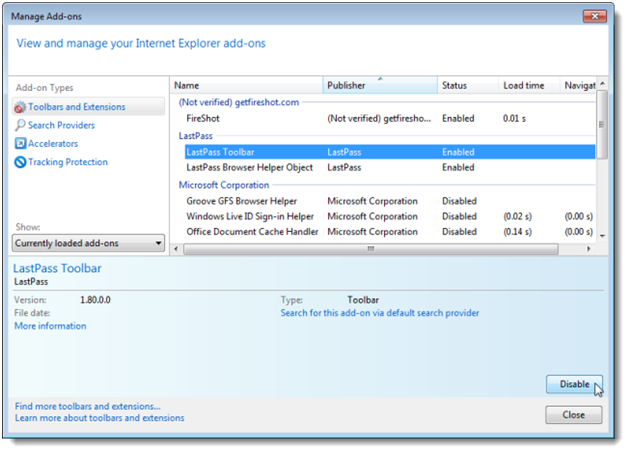
Task: Click the Navigation time column header
Action: point(578,85)
